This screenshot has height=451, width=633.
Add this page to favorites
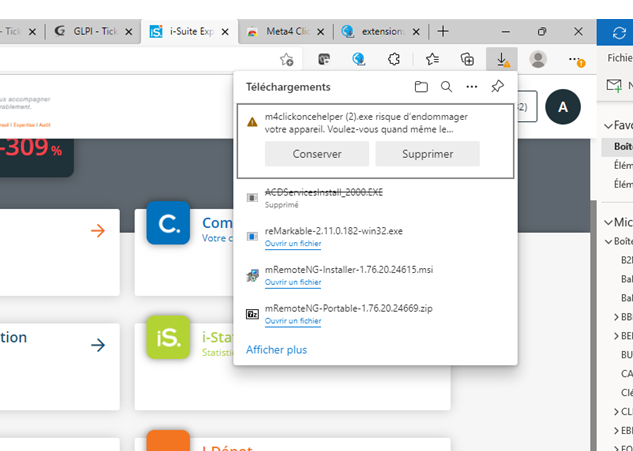click(x=287, y=60)
